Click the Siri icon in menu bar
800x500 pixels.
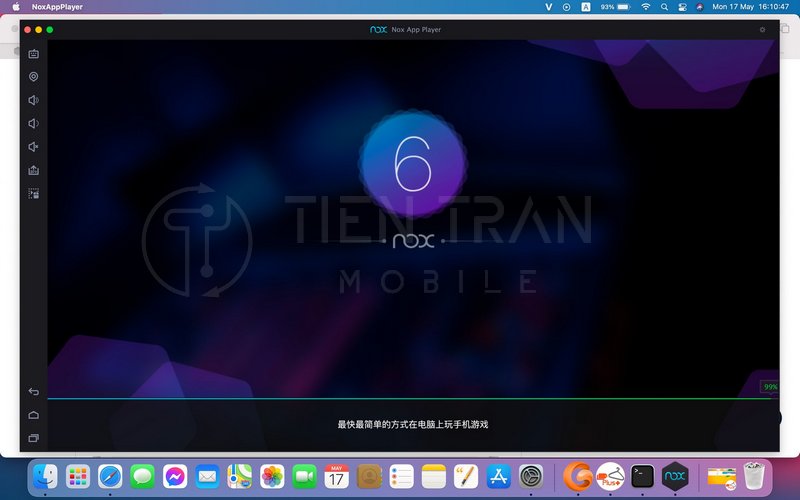pyautogui.click(x=699, y=7)
